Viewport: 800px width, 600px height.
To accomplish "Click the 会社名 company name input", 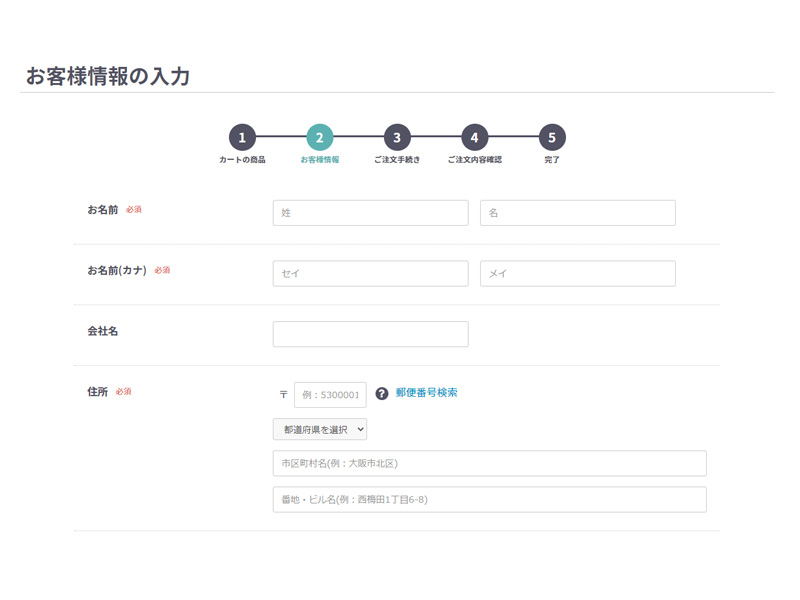I will point(370,334).
